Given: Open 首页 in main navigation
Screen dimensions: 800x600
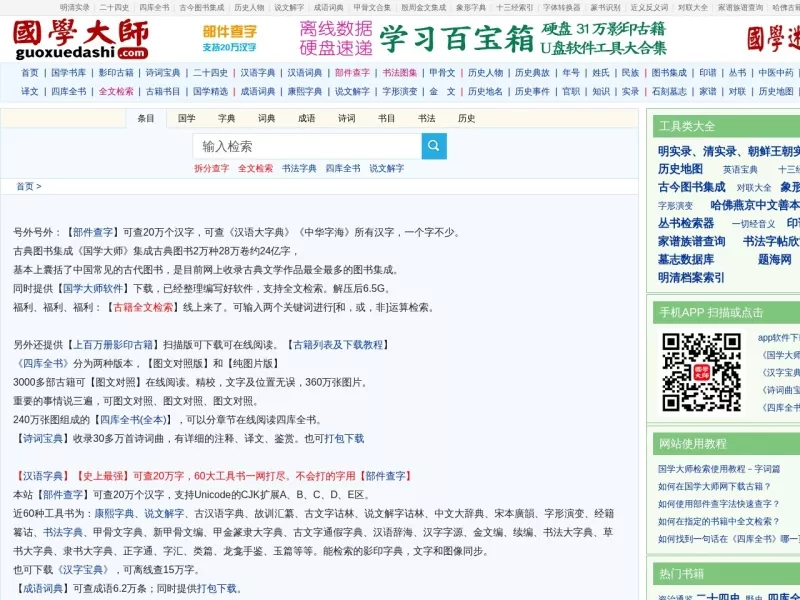Looking at the screenshot, I should click(x=30, y=73).
